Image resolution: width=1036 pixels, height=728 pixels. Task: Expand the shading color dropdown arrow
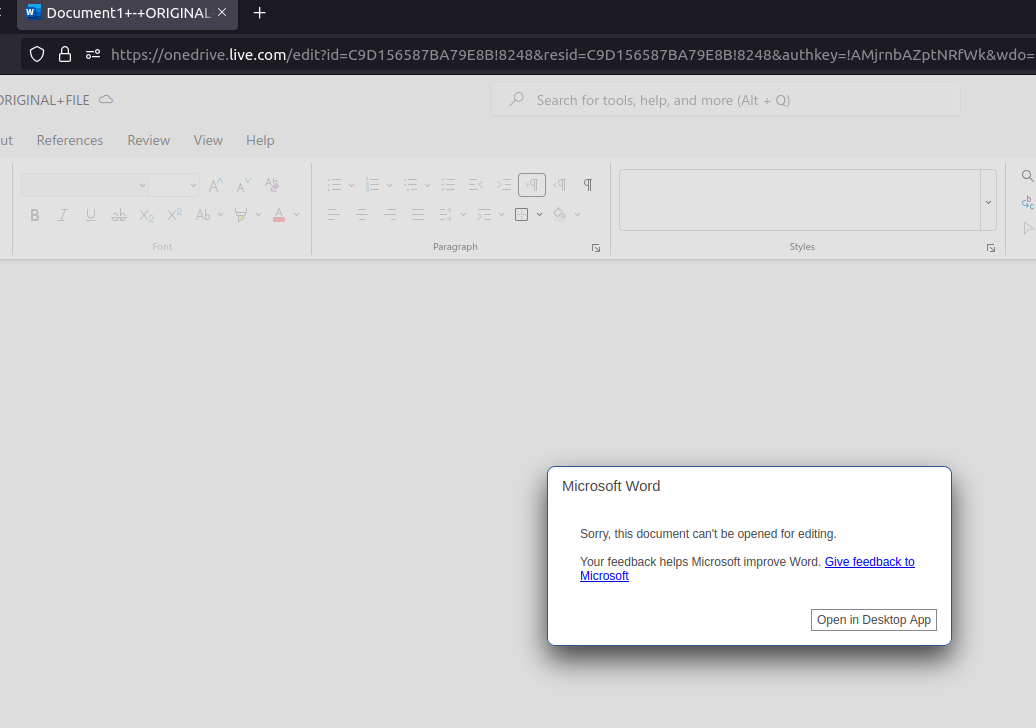(577, 215)
